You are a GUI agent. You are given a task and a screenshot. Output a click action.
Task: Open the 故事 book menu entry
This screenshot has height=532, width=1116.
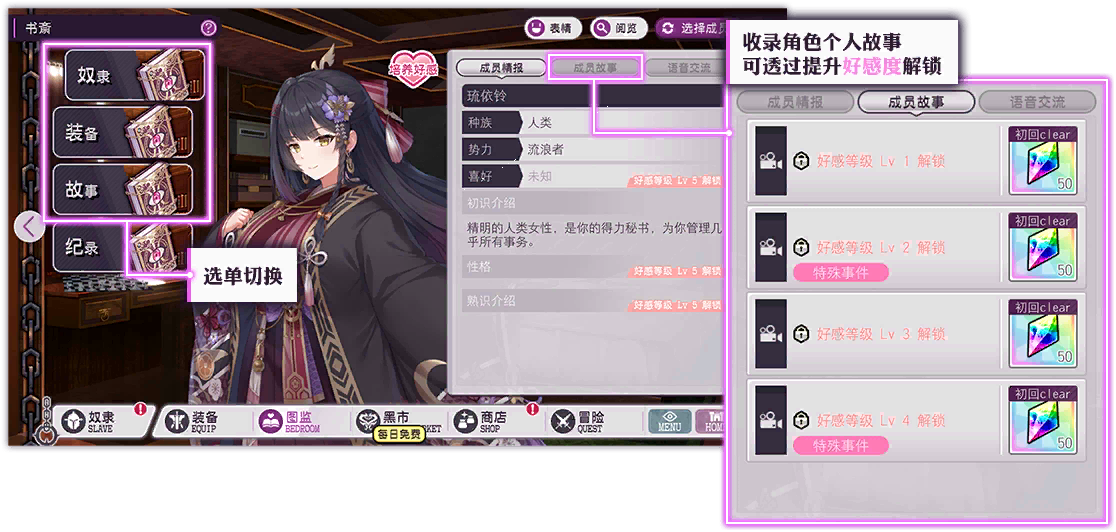pos(122,190)
